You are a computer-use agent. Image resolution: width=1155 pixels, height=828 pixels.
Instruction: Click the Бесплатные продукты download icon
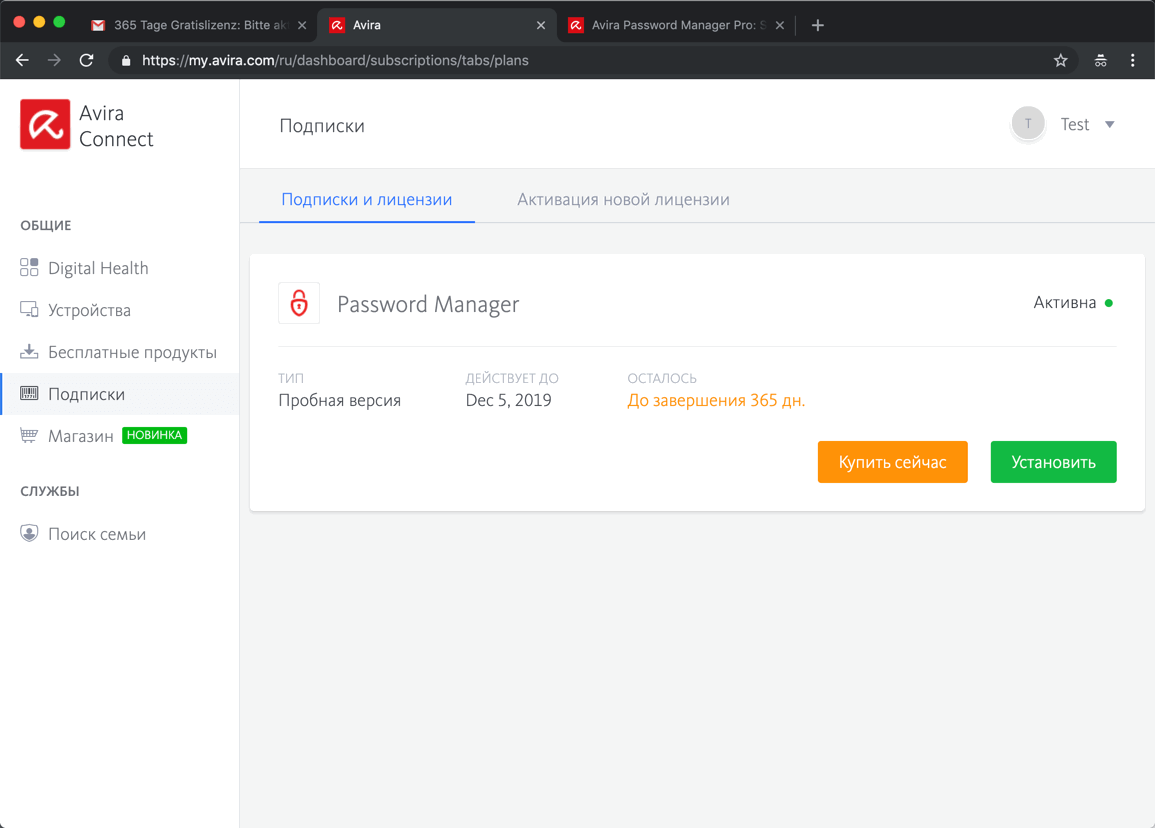click(29, 351)
